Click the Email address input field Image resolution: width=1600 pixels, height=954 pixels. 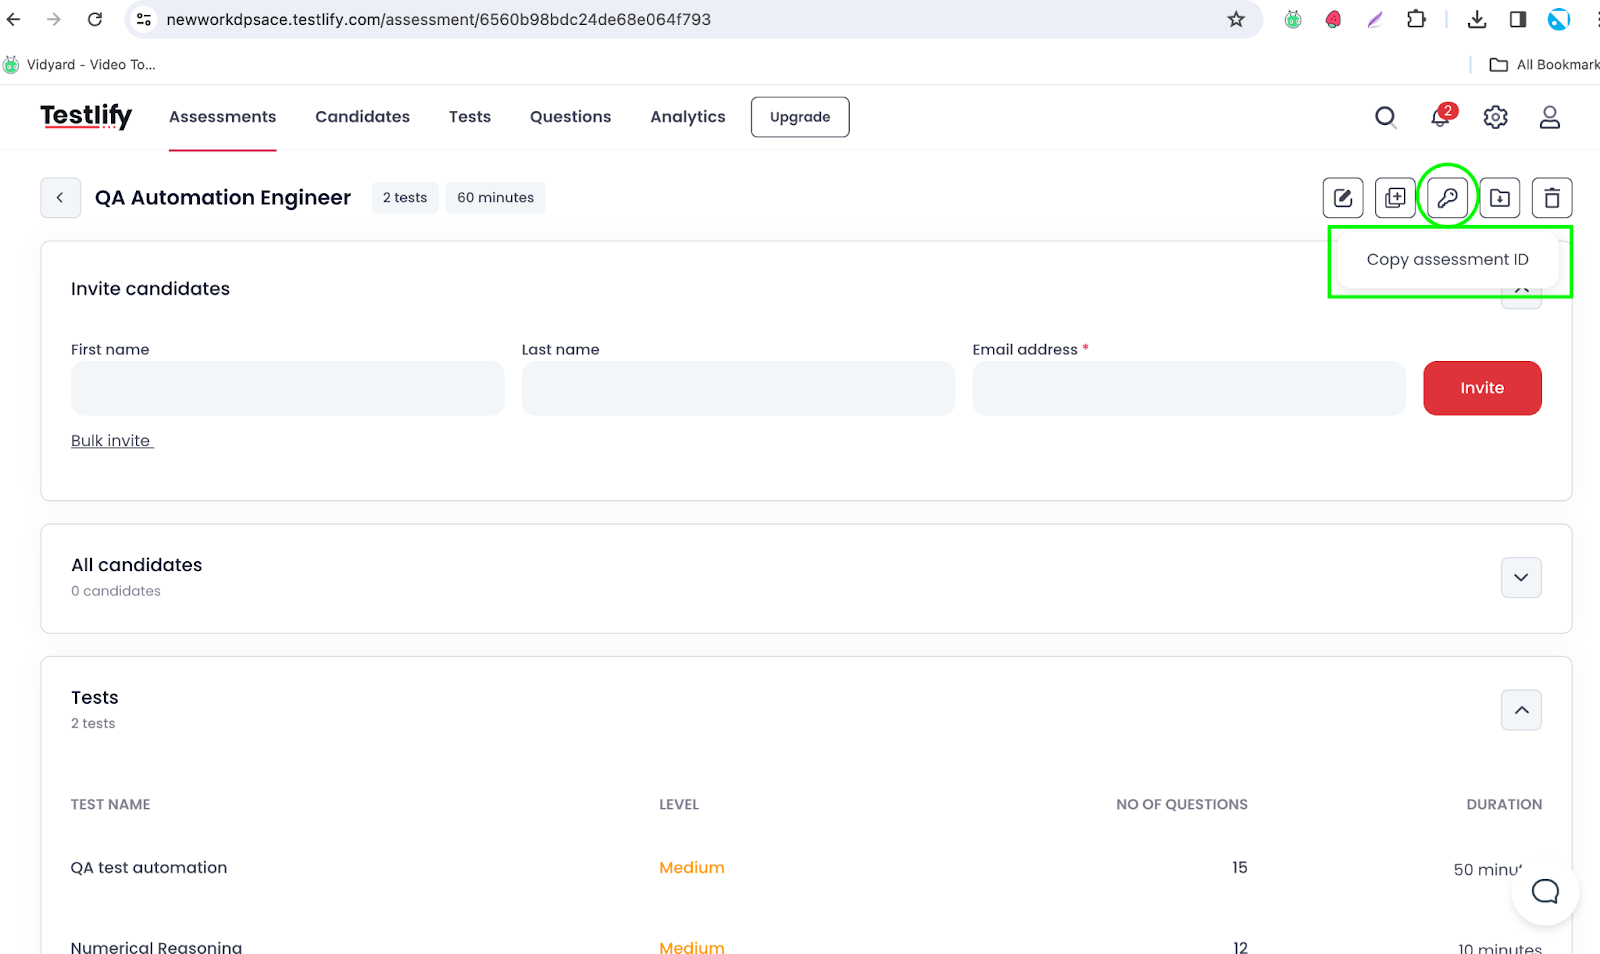tap(1188, 388)
